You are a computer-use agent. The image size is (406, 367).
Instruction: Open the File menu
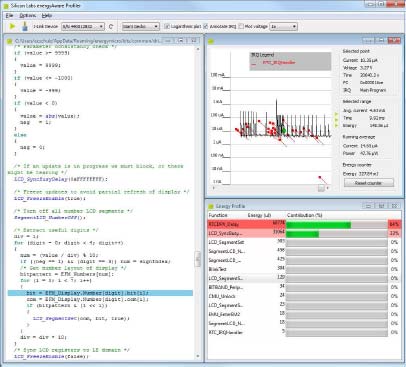point(9,16)
